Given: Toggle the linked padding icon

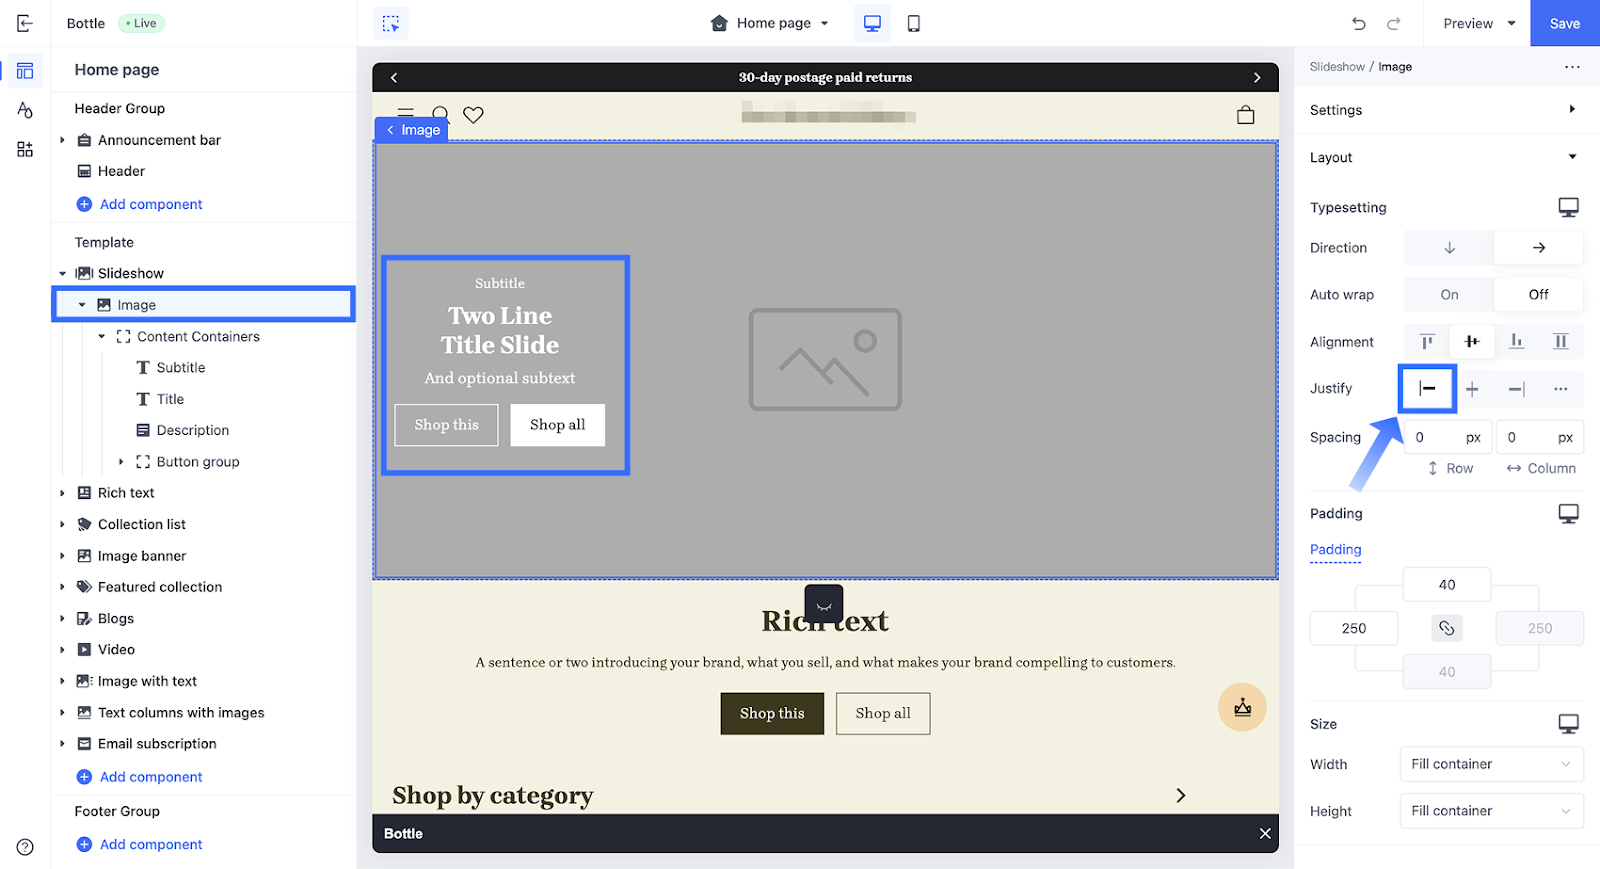Looking at the screenshot, I should (1446, 628).
